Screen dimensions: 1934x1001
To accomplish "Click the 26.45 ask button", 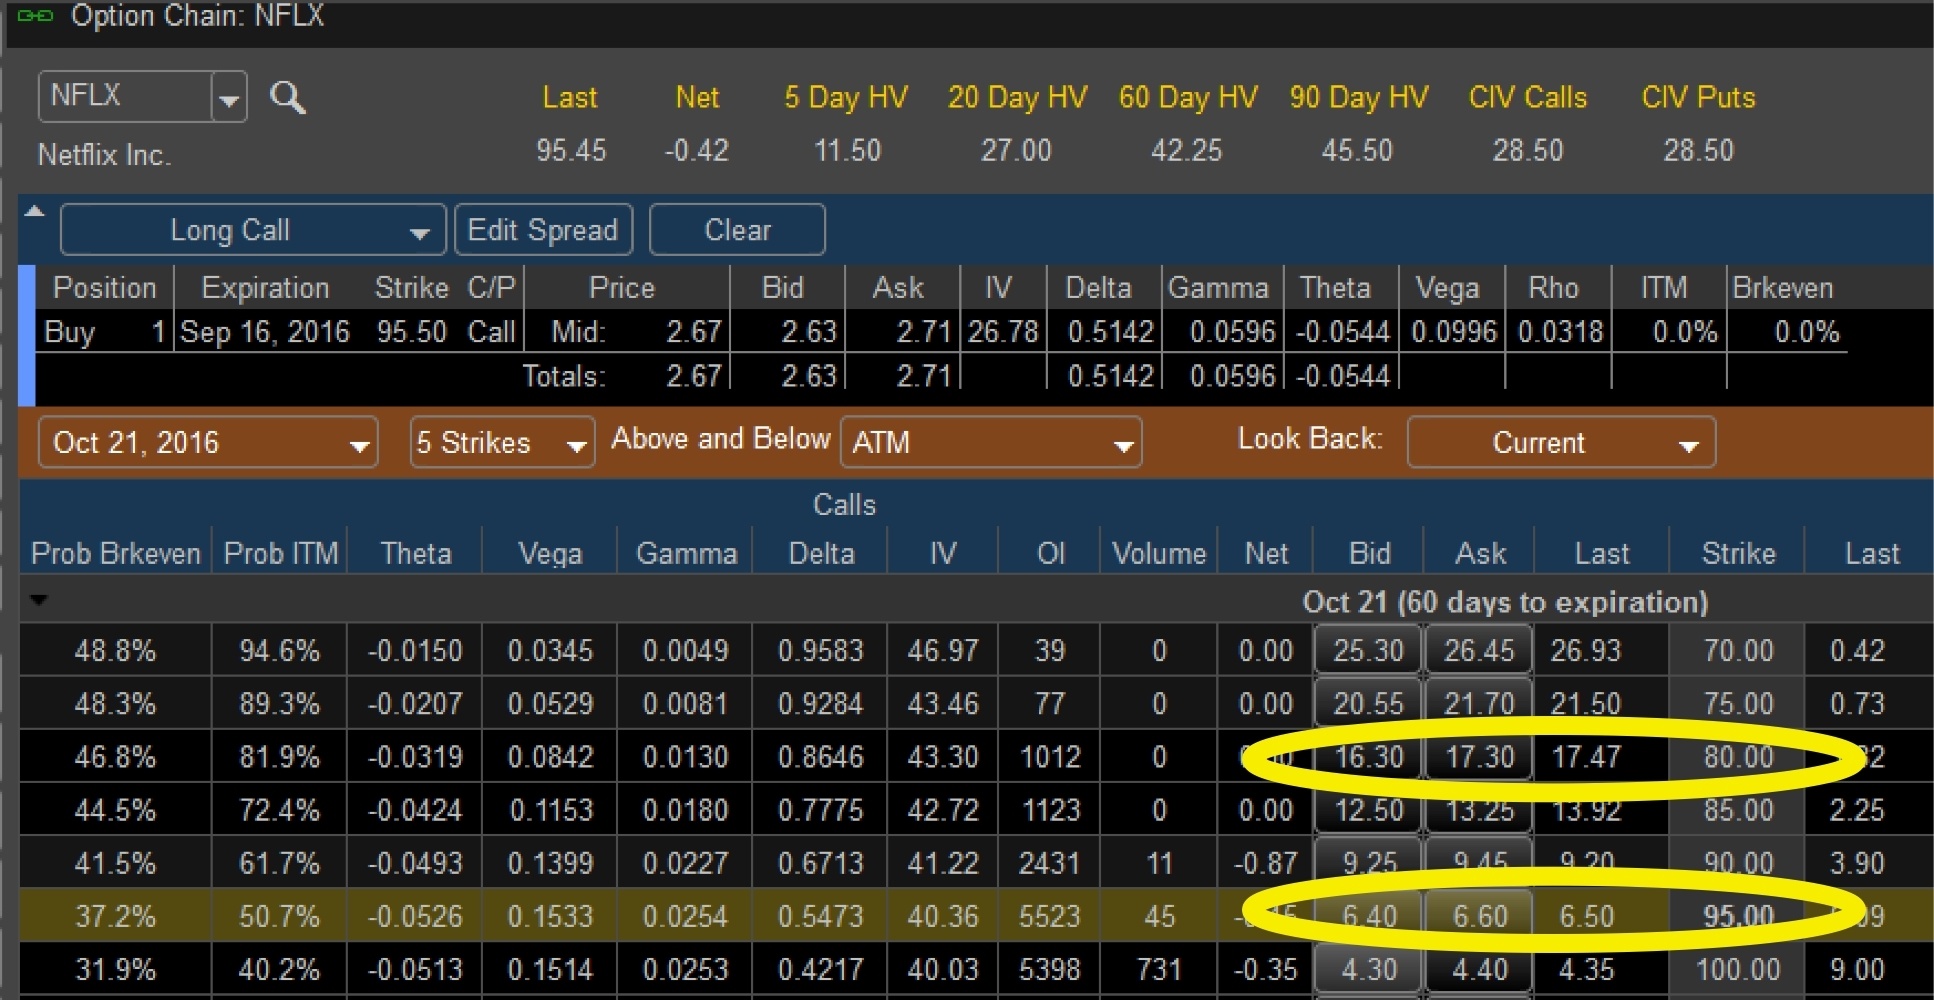I will tap(1478, 651).
